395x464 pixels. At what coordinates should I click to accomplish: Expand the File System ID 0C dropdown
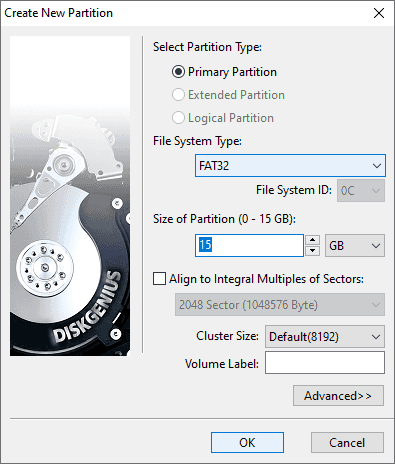coord(361,191)
